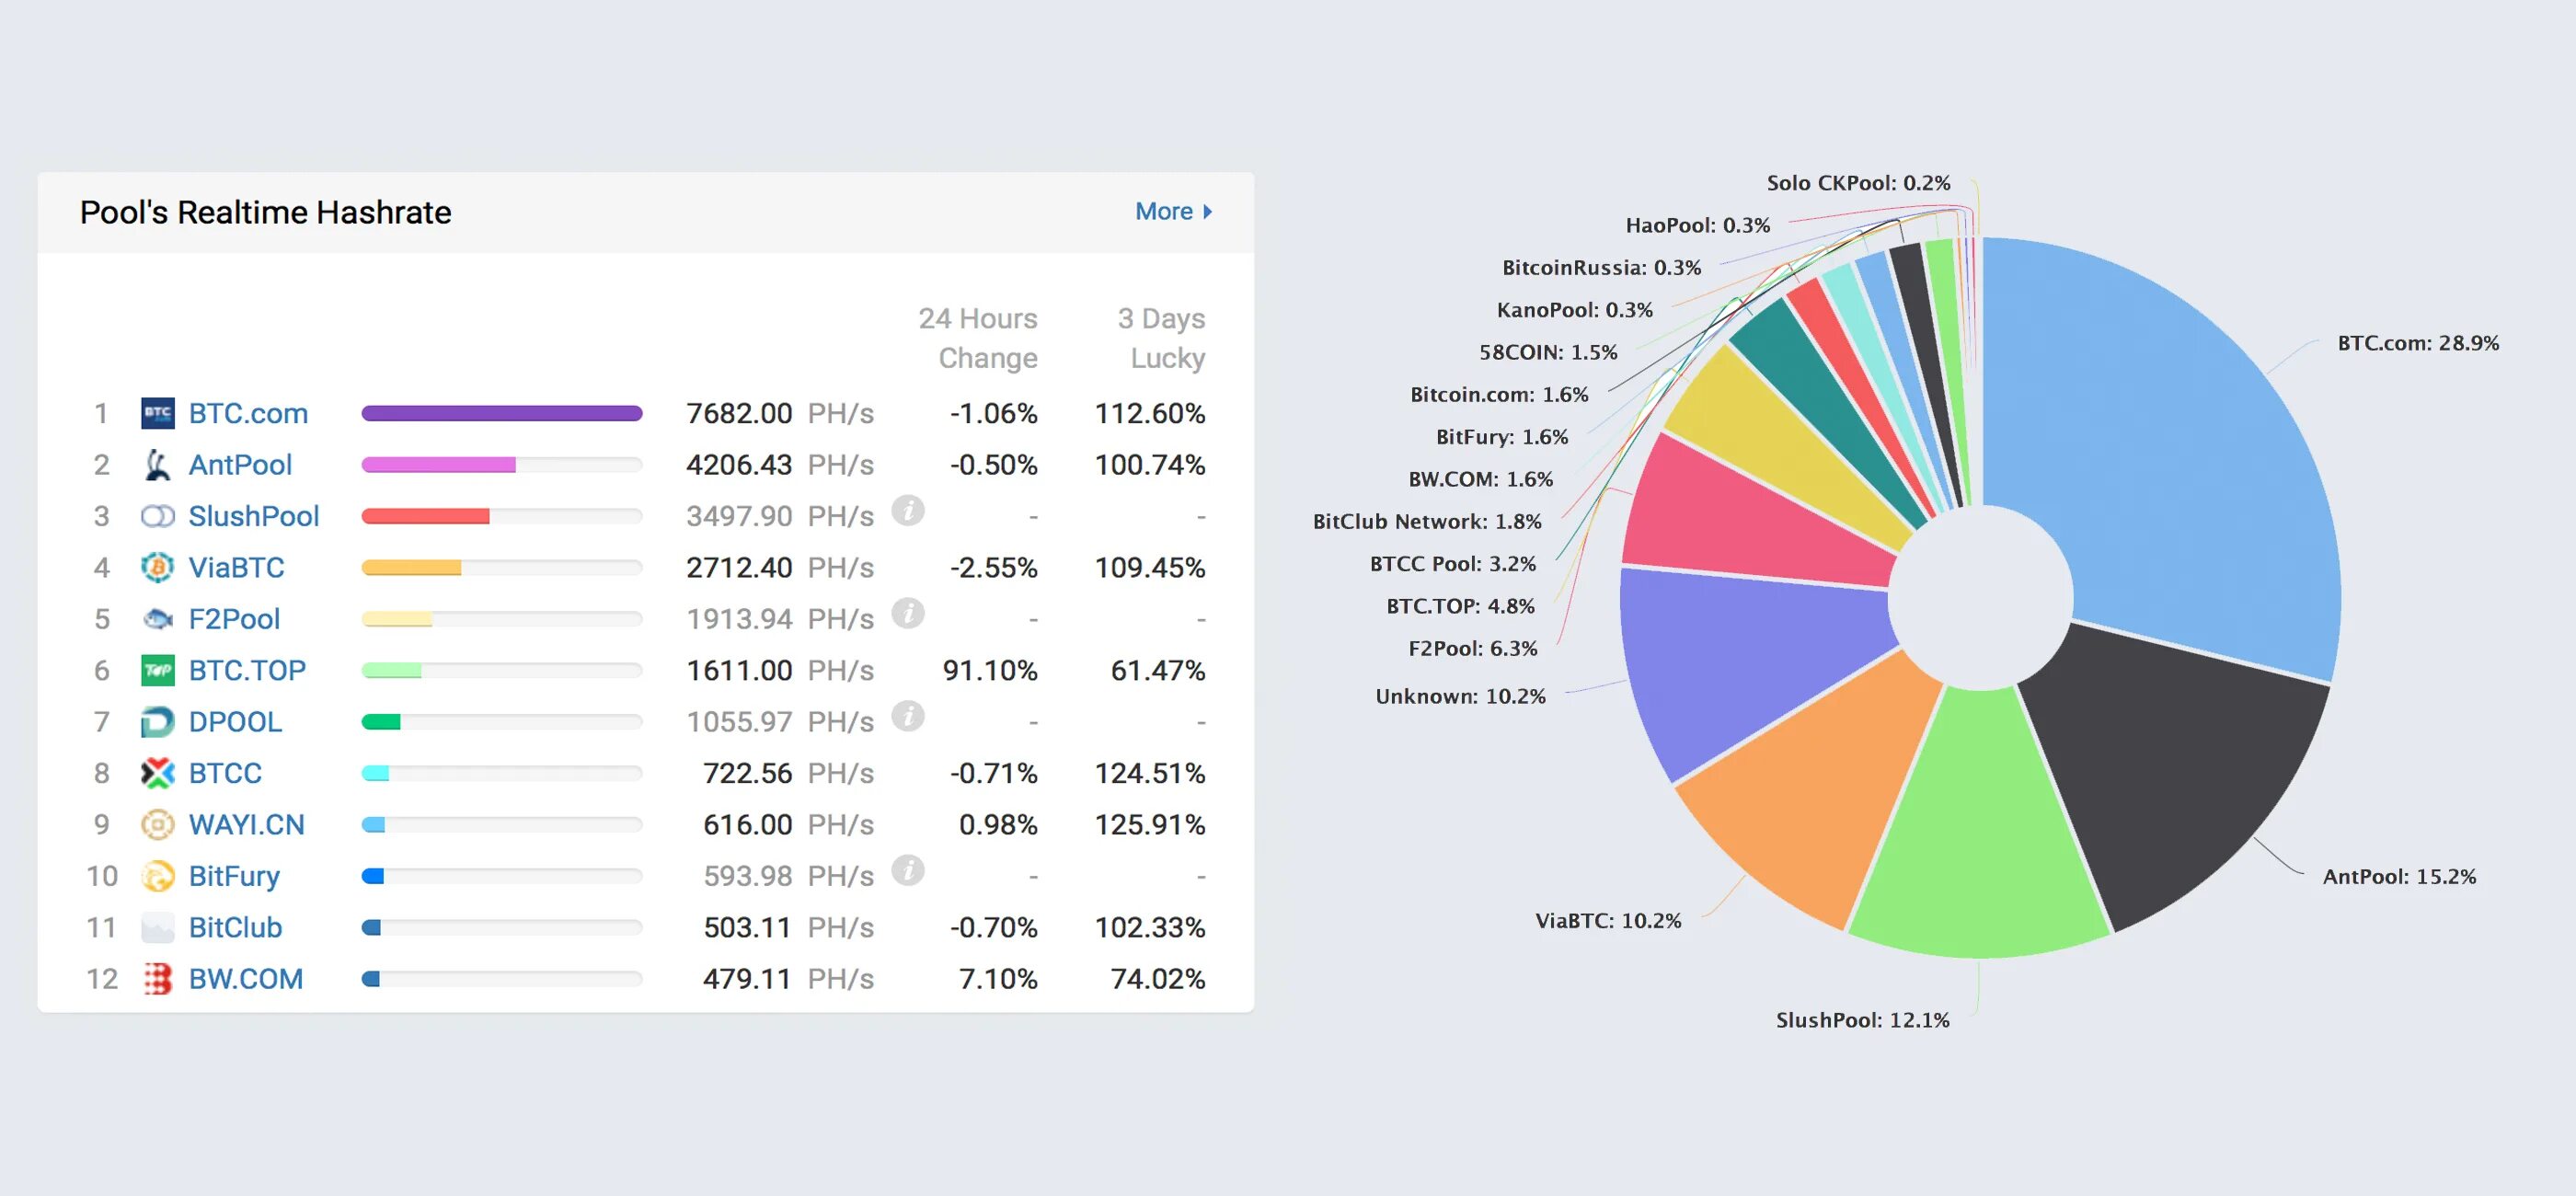Click info icon next to DPOOL hashrate
2576x1196 pixels.
point(907,716)
